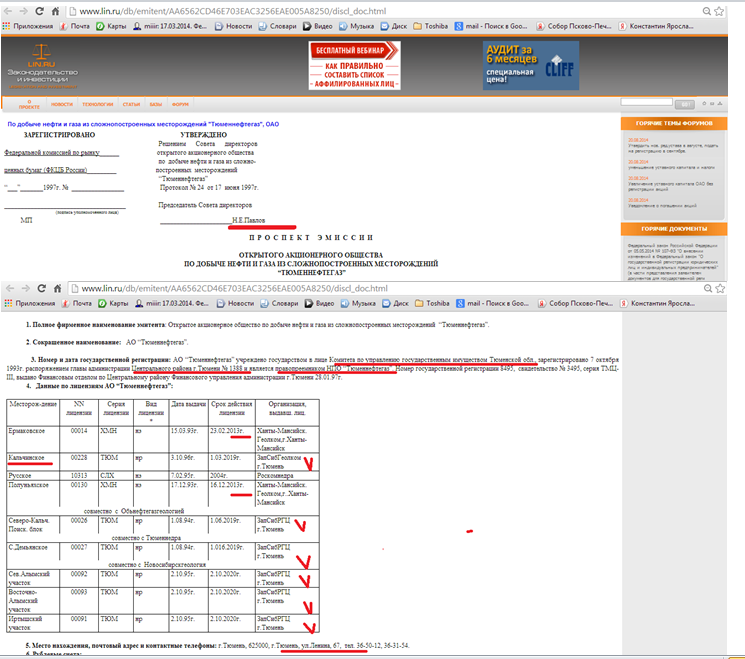Open Приложения apps shortcut in lower bookmarks bar
The image size is (745, 659).
coord(29,303)
